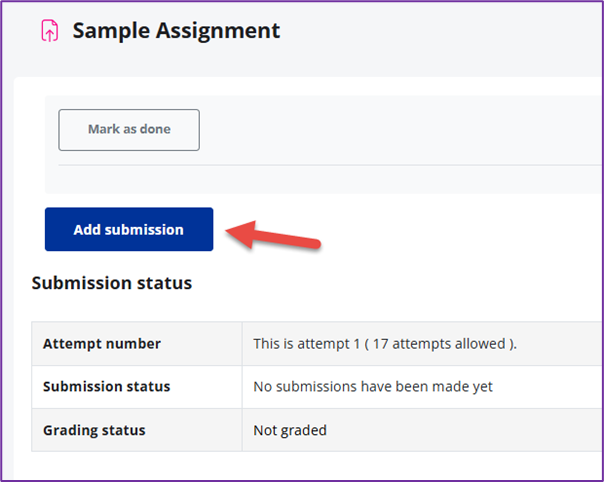Click the Add submission button
The image size is (604, 482).
pos(129,229)
